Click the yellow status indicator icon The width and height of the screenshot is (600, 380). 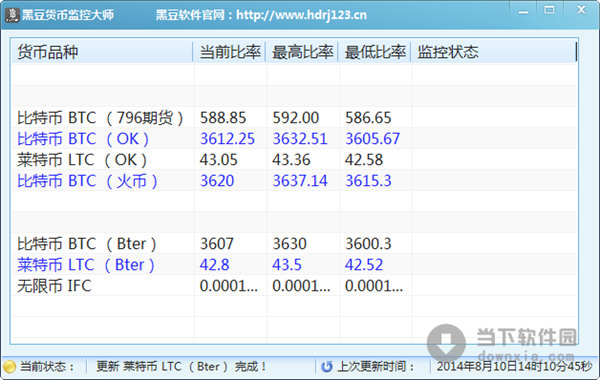click(9, 367)
